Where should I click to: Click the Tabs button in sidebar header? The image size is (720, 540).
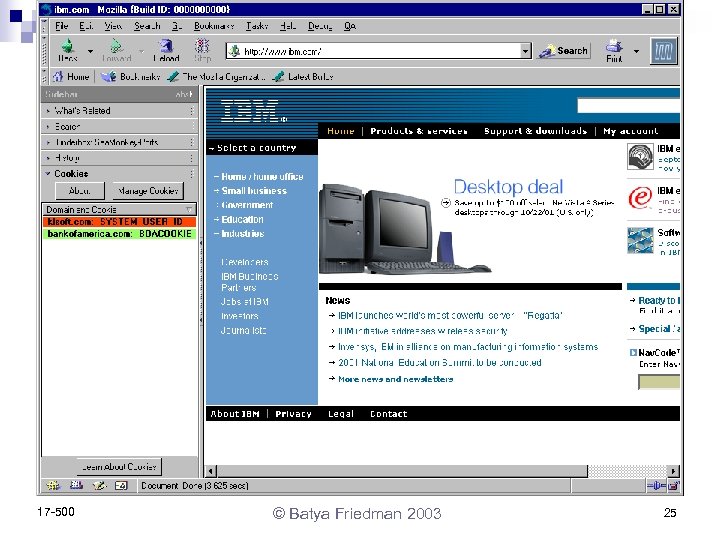click(x=184, y=94)
